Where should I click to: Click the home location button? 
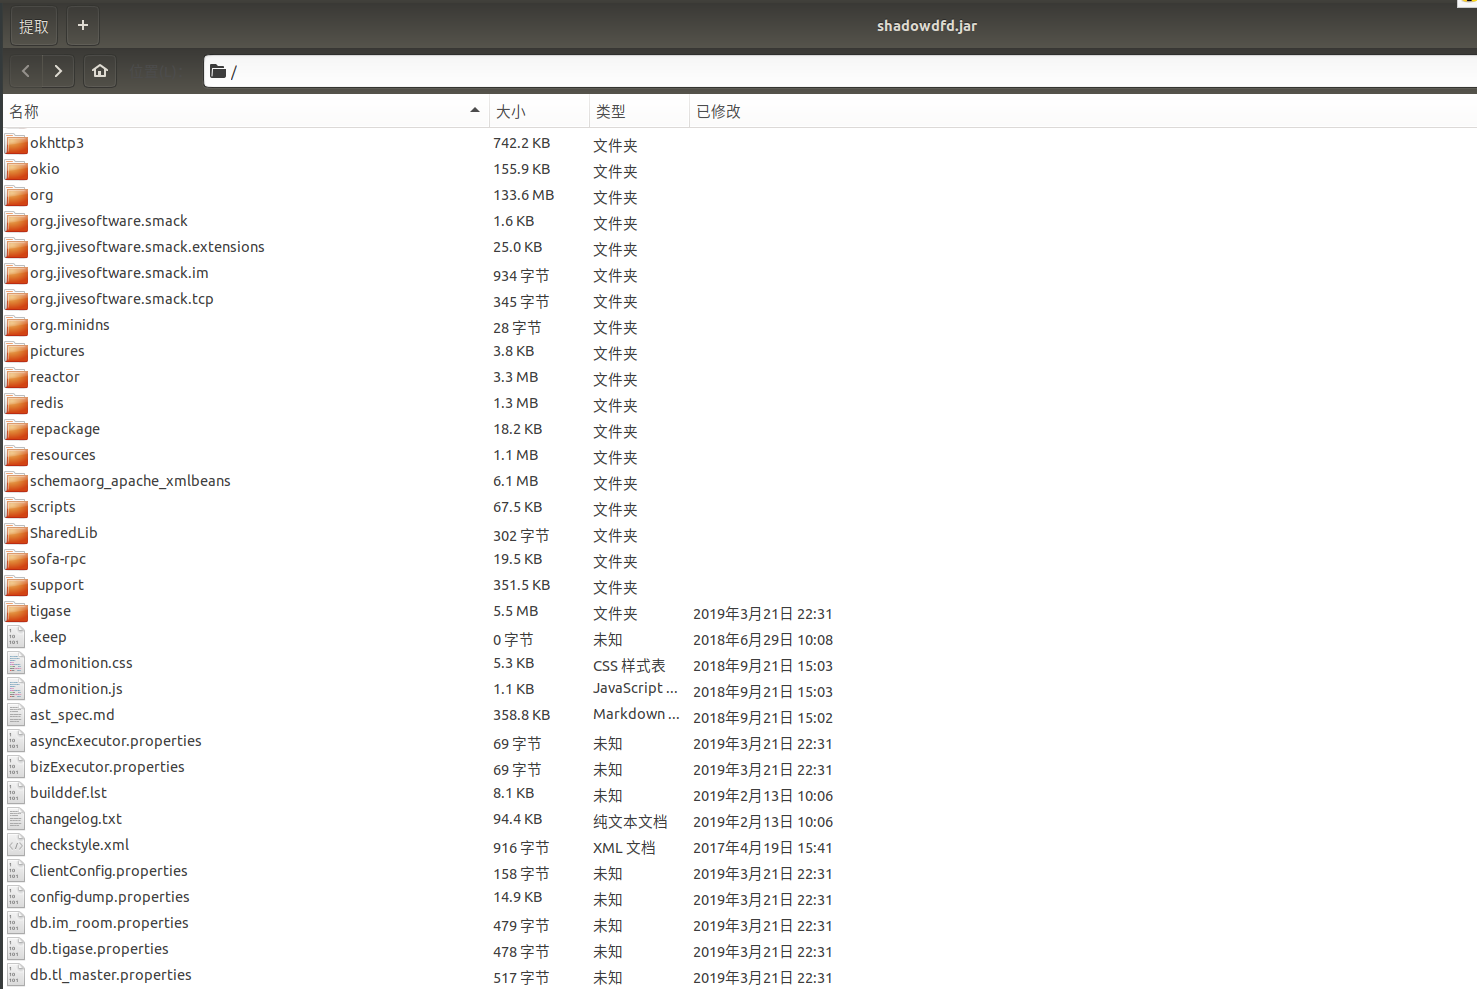click(x=100, y=71)
